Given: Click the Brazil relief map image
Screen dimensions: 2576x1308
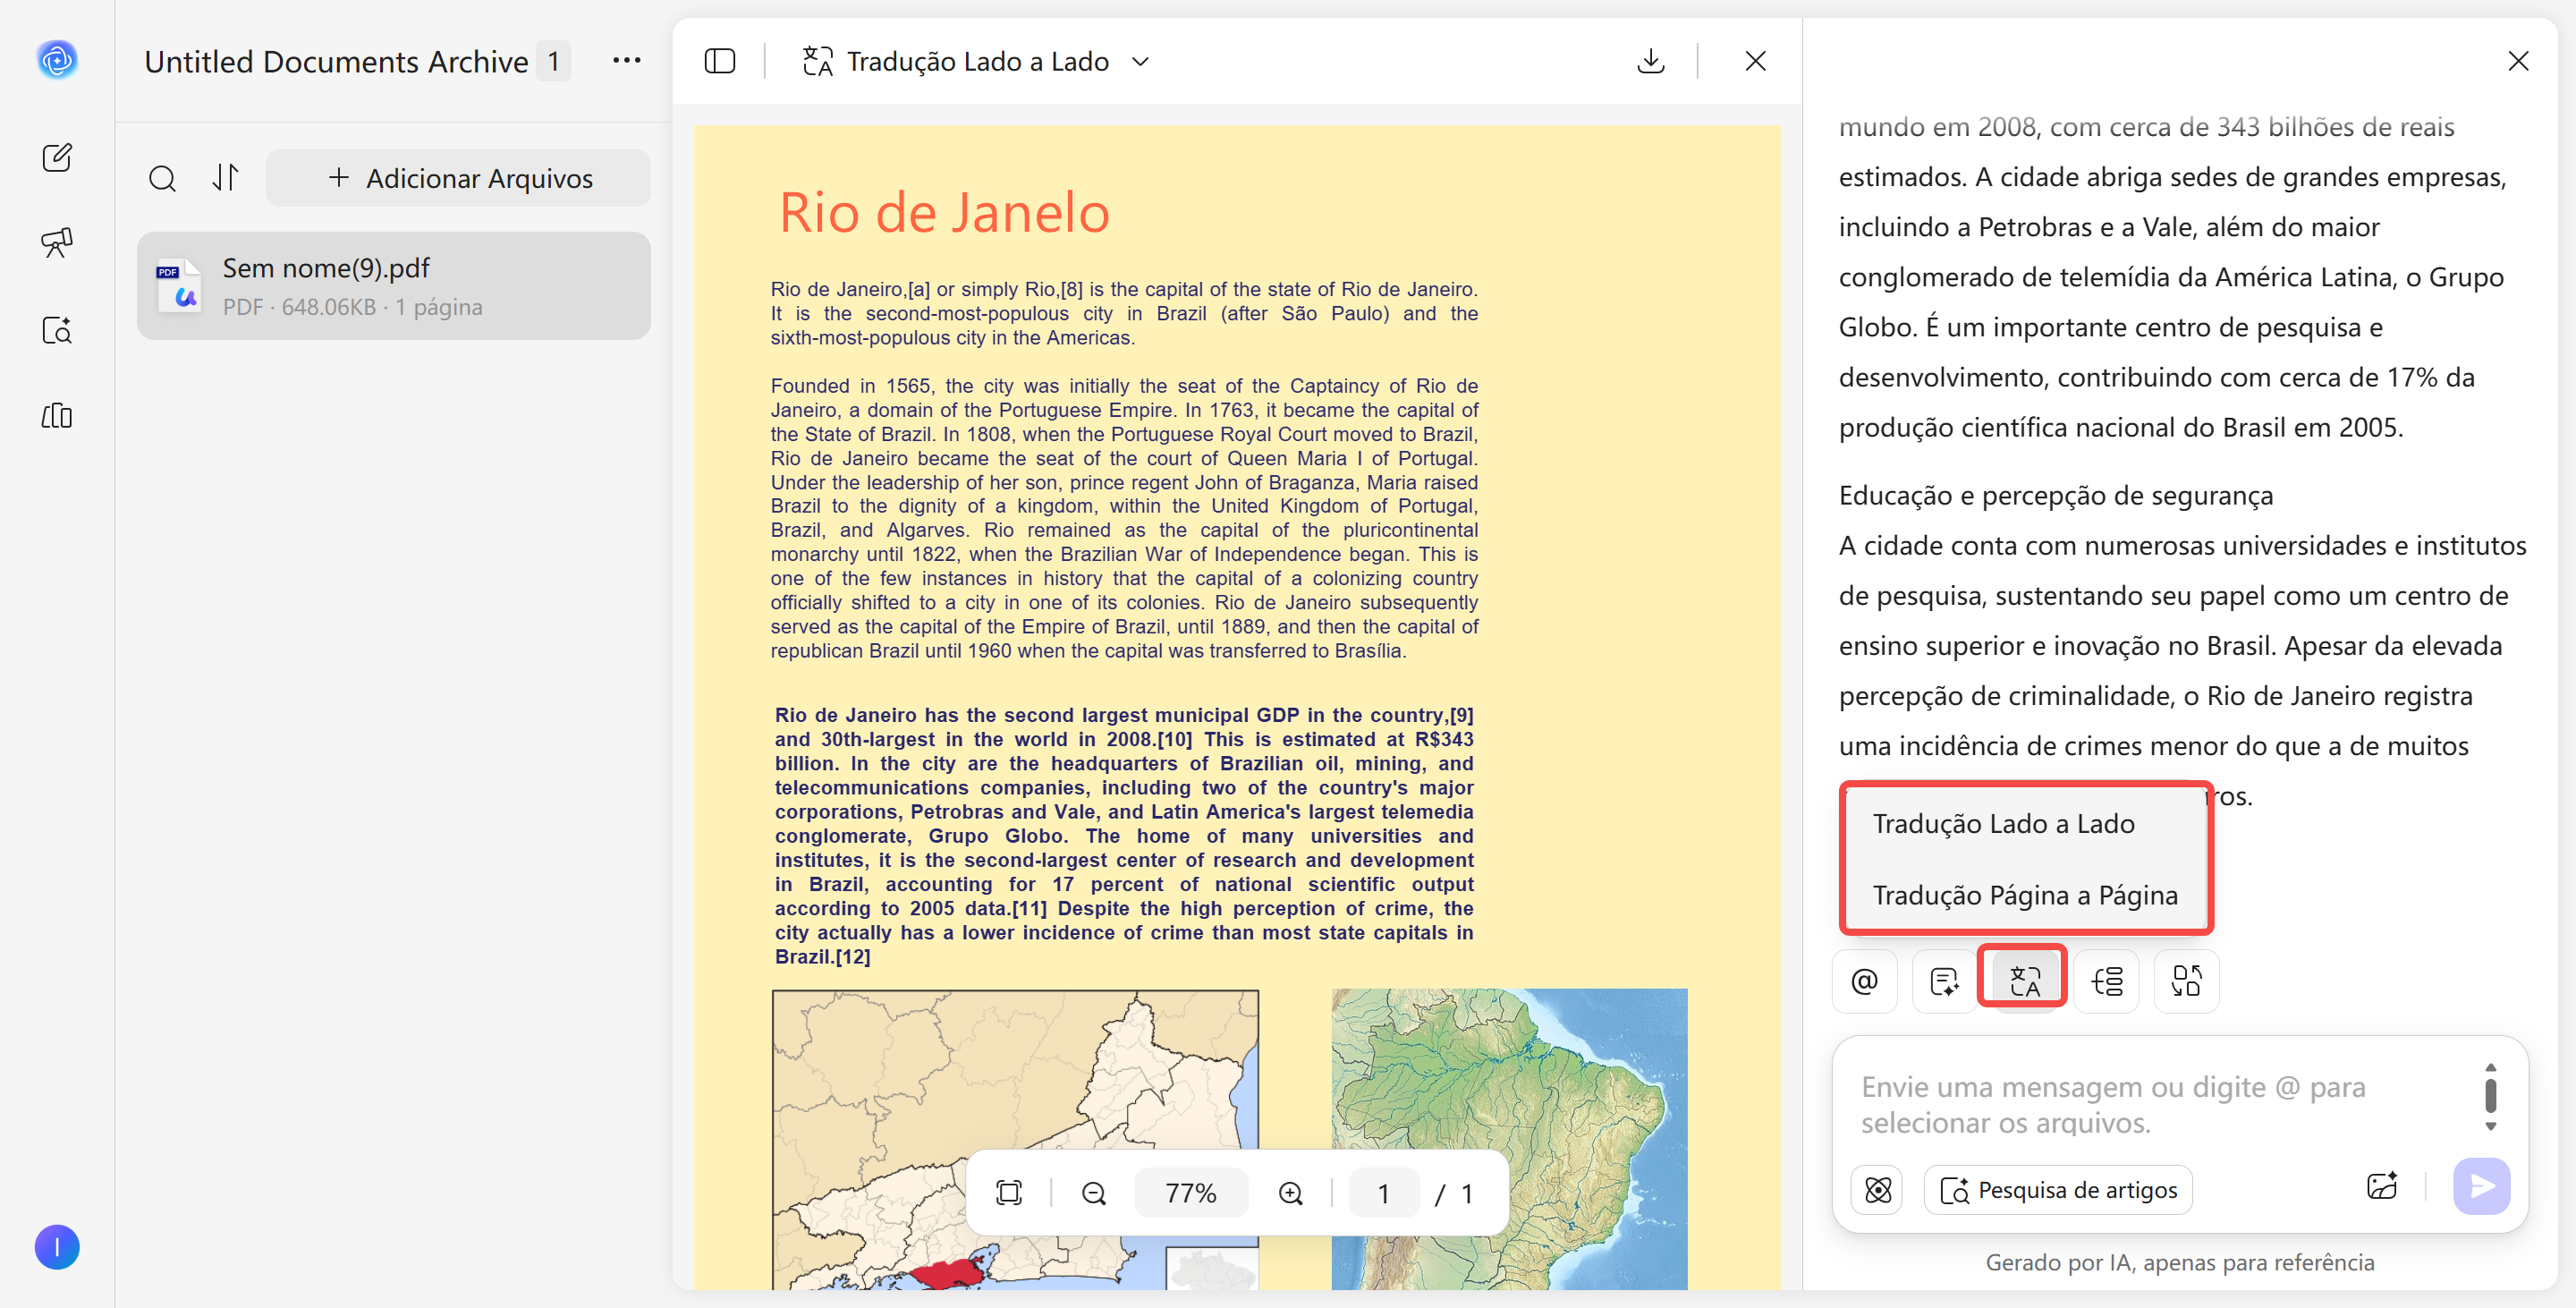Looking at the screenshot, I should coord(1509,1139).
